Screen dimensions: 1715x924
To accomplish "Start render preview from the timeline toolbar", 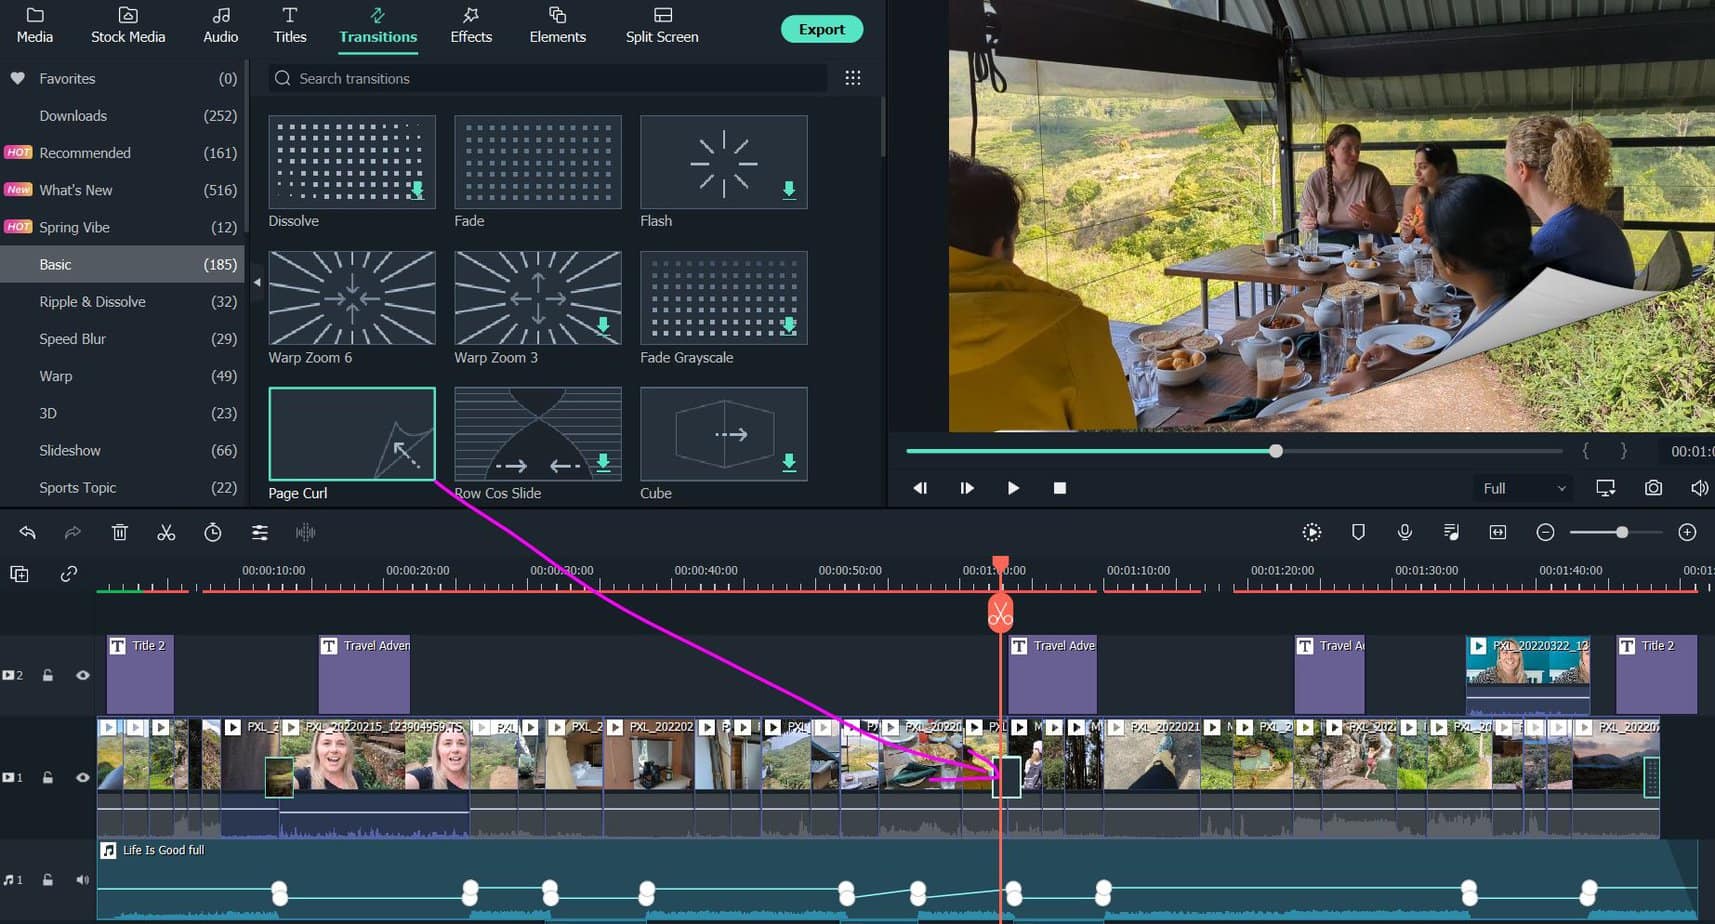I will (1311, 532).
